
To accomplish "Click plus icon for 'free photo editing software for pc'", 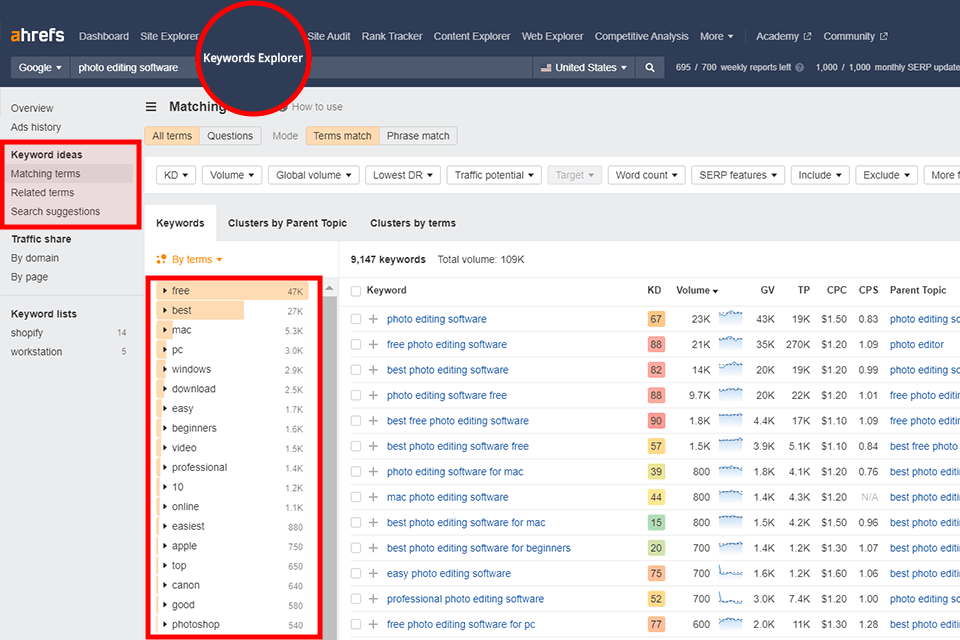I will point(373,624).
